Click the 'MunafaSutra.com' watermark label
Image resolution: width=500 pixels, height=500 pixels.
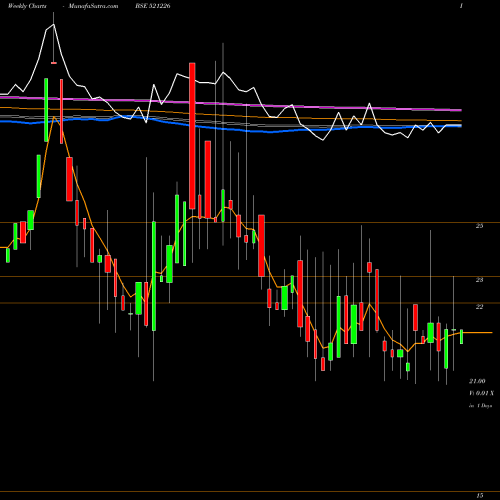coord(93,6)
